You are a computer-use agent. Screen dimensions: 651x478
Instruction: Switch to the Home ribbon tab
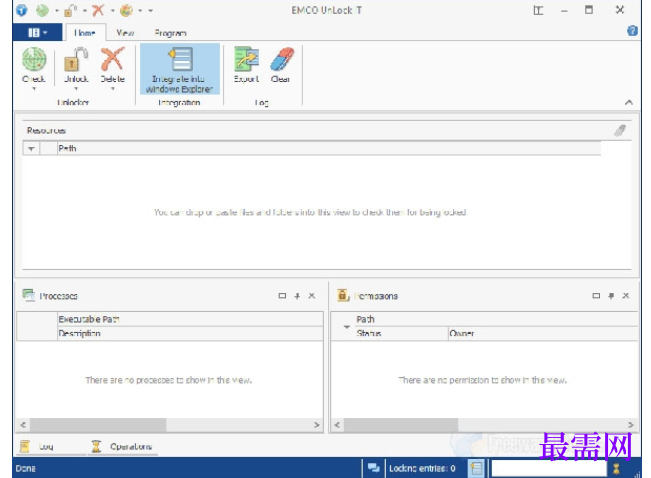click(x=85, y=33)
